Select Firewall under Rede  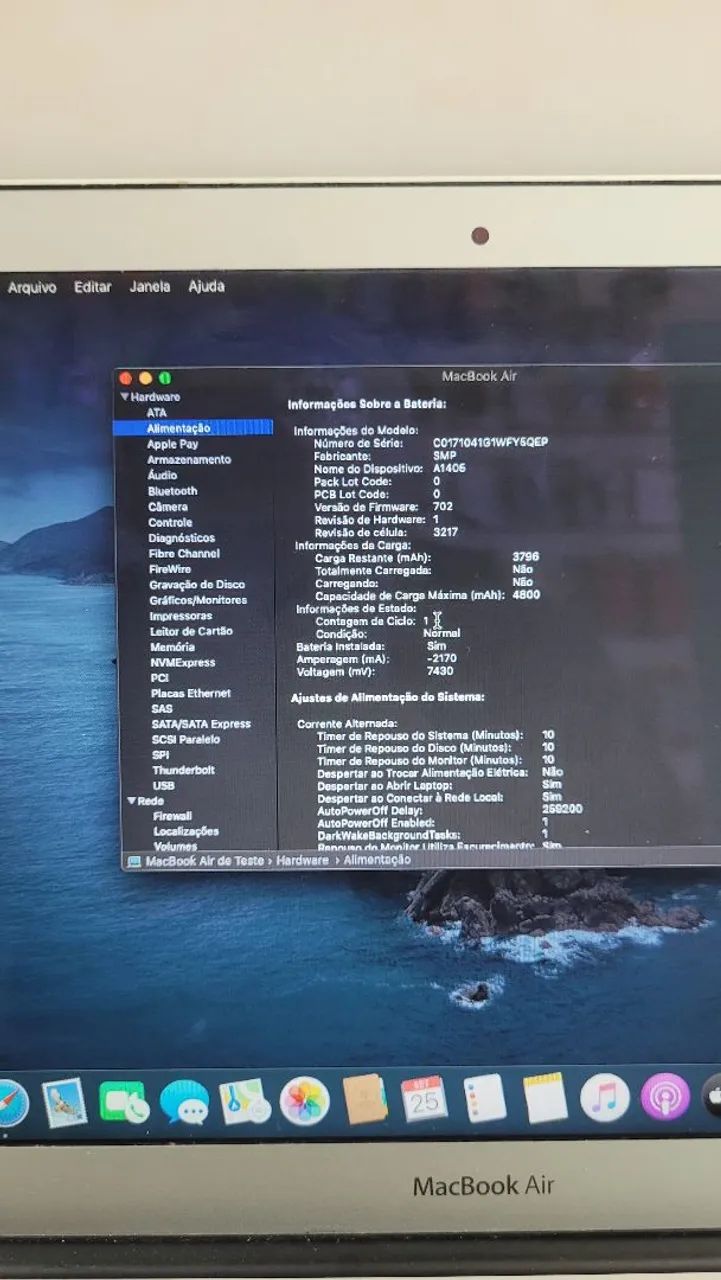coord(172,816)
